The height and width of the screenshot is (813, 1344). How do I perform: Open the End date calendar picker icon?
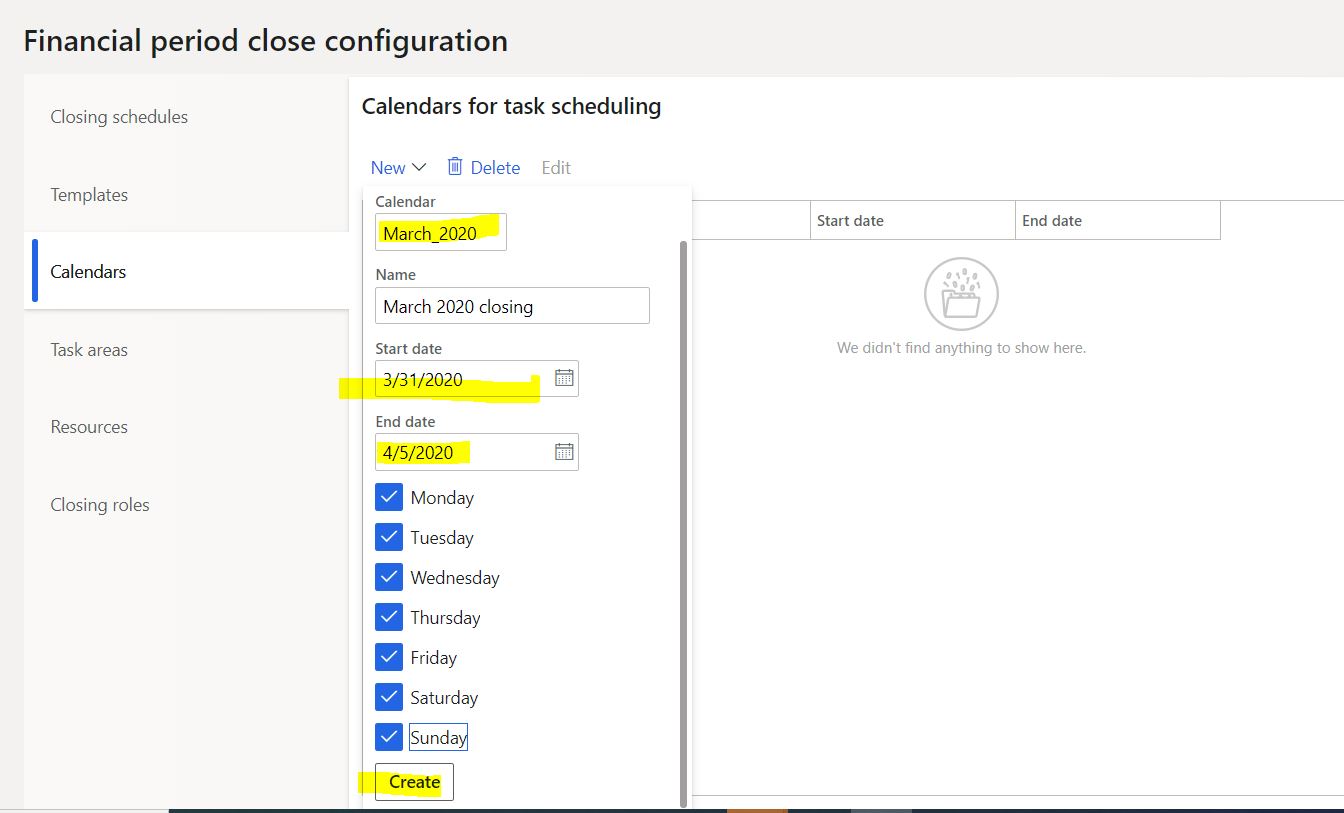pyautogui.click(x=563, y=451)
